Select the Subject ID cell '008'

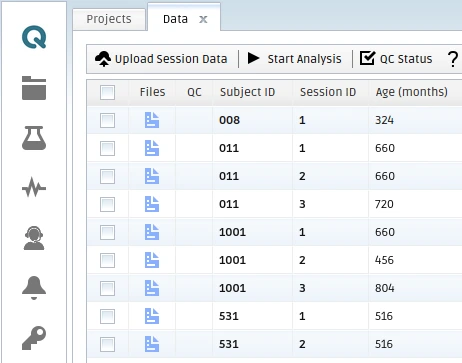pyautogui.click(x=229, y=120)
